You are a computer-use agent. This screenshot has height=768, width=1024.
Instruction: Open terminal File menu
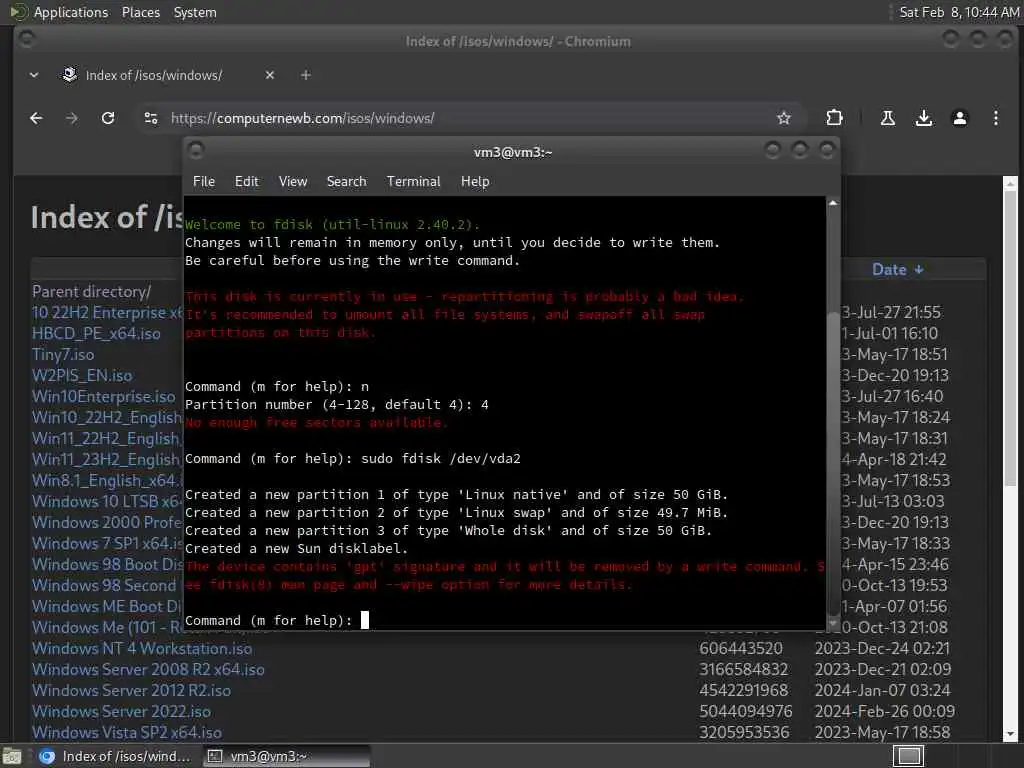[204, 182]
